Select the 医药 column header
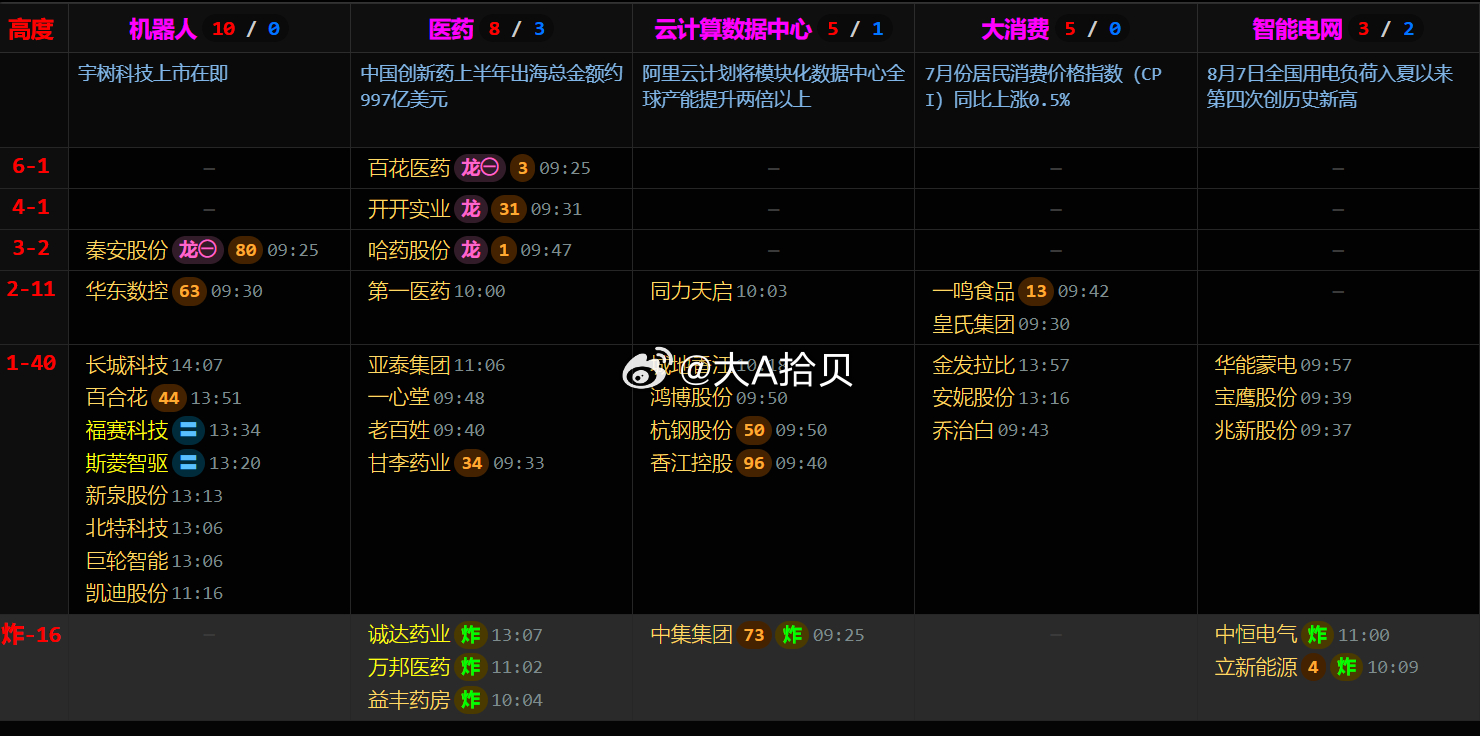This screenshot has width=1480, height=736. tap(451, 29)
